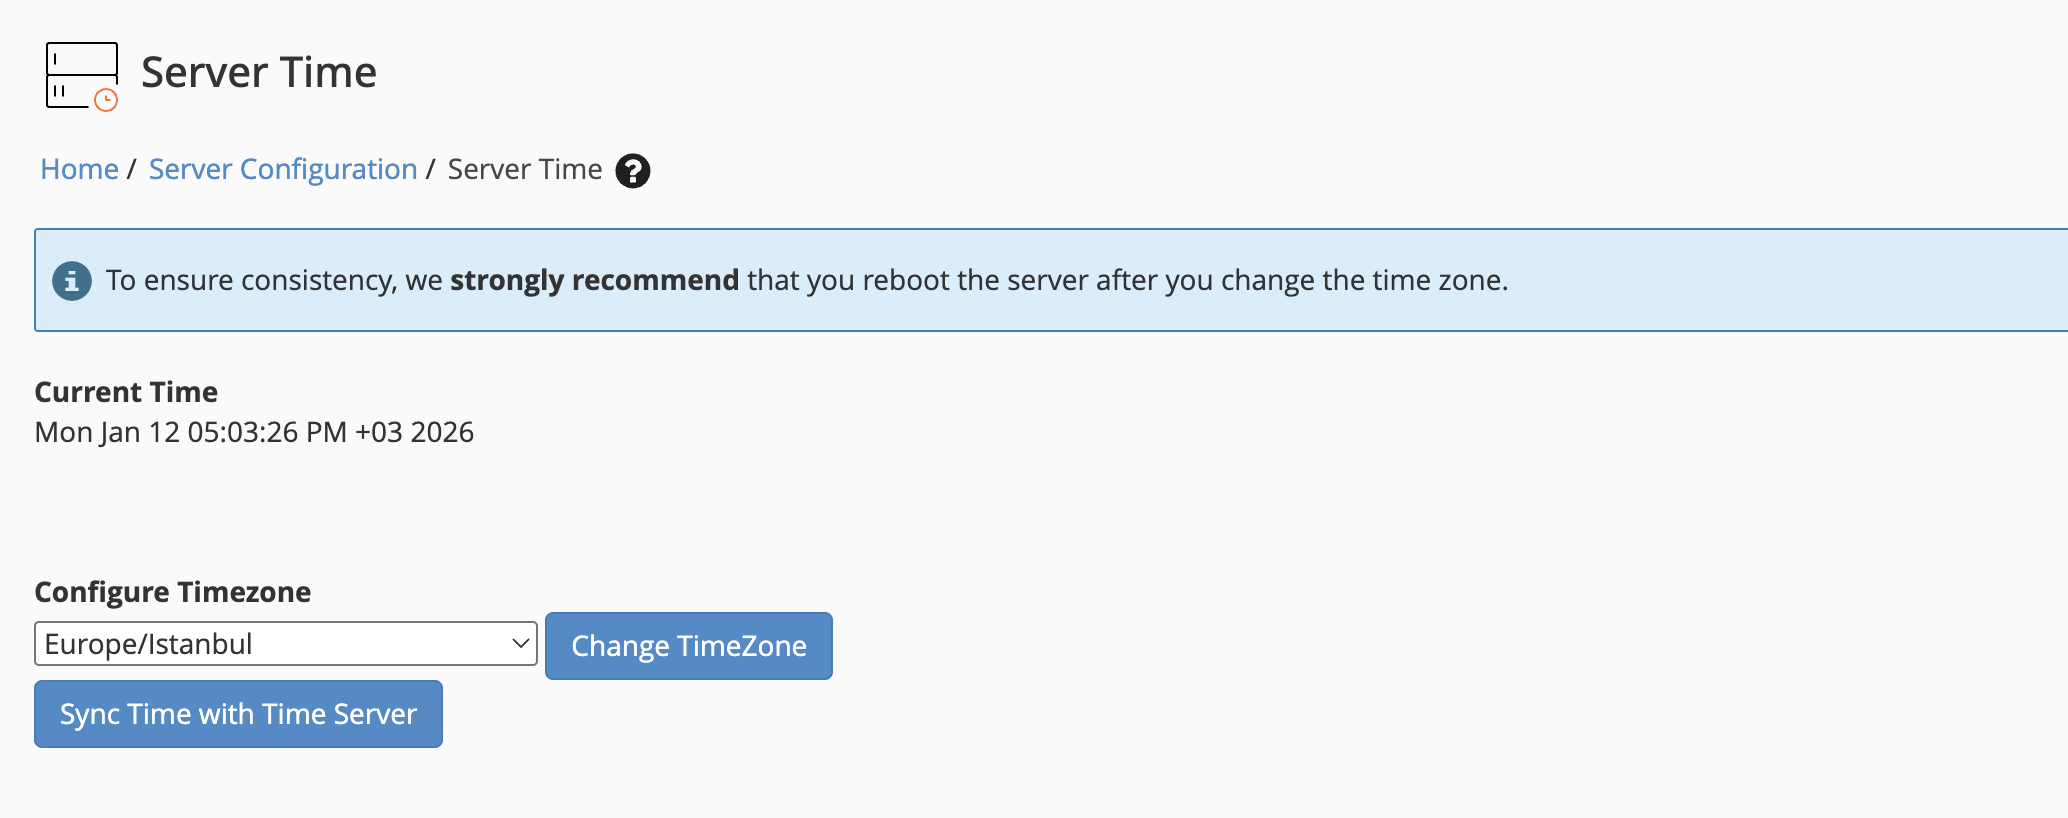Click the blue info icon in notice
This screenshot has height=818, width=2068.
72,281
